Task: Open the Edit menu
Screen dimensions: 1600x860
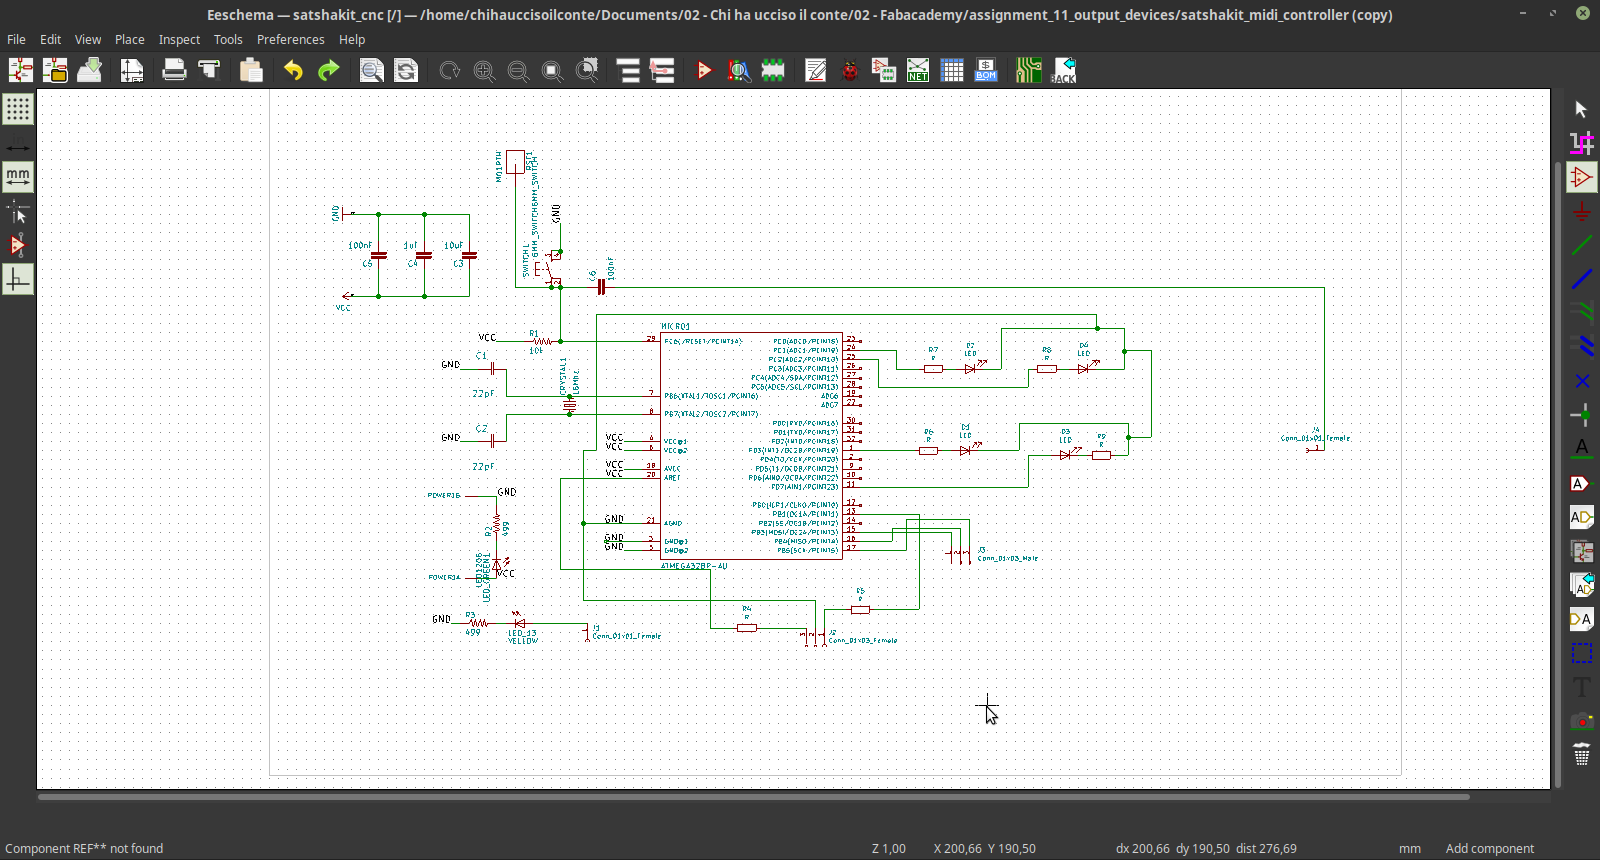Action: point(50,39)
